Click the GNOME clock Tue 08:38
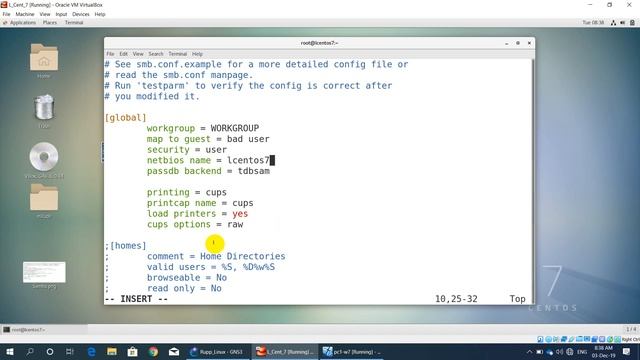The image size is (640, 360). pyautogui.click(x=593, y=22)
